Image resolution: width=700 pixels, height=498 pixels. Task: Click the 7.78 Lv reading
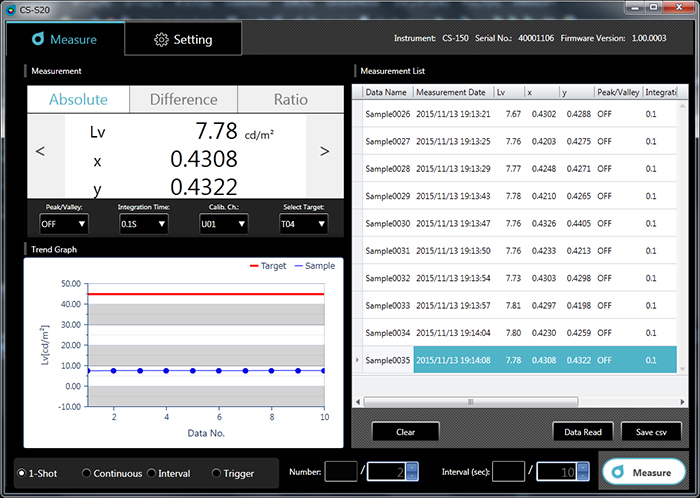coord(216,131)
